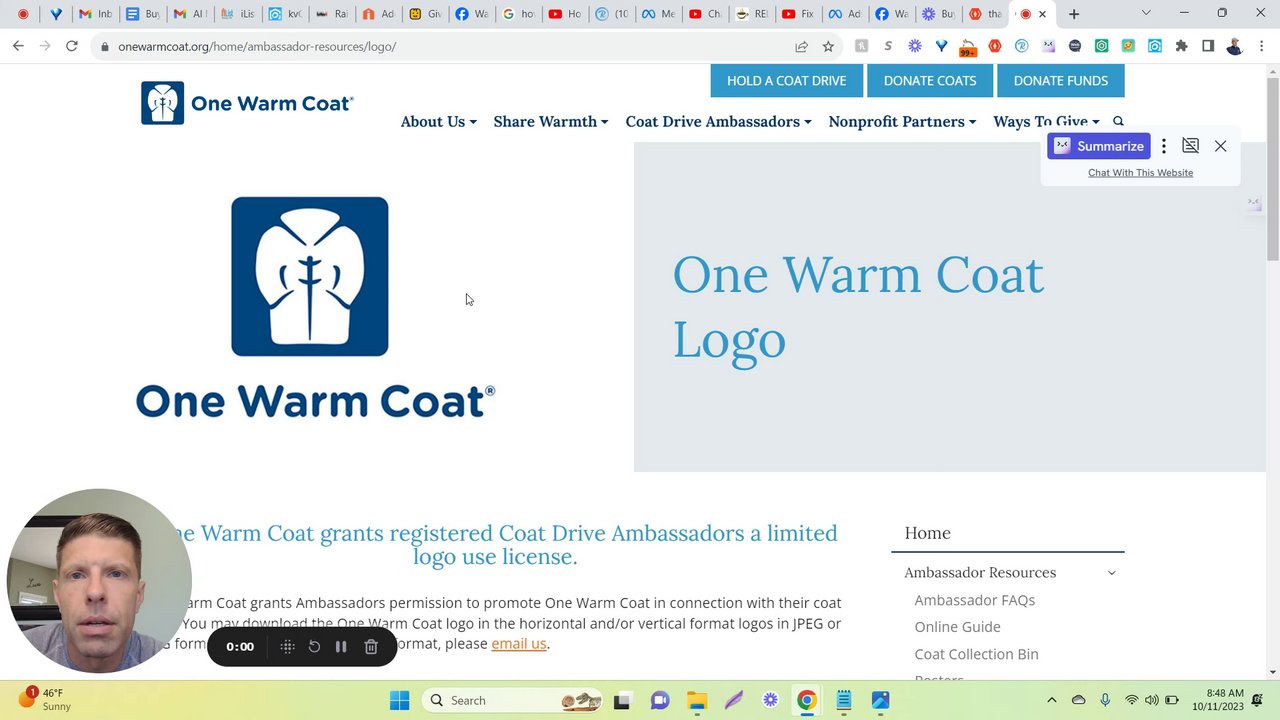Delete the recording with trash icon
1280x720 pixels.
pyautogui.click(x=371, y=647)
